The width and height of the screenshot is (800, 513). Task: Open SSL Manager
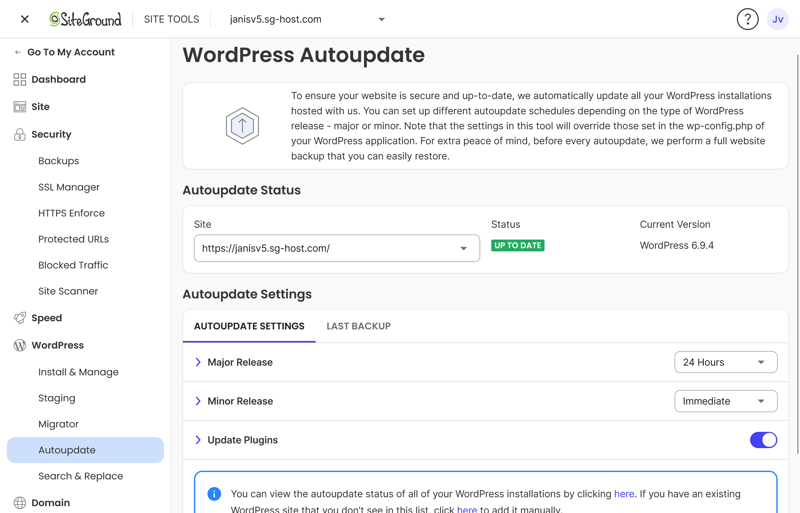point(69,187)
